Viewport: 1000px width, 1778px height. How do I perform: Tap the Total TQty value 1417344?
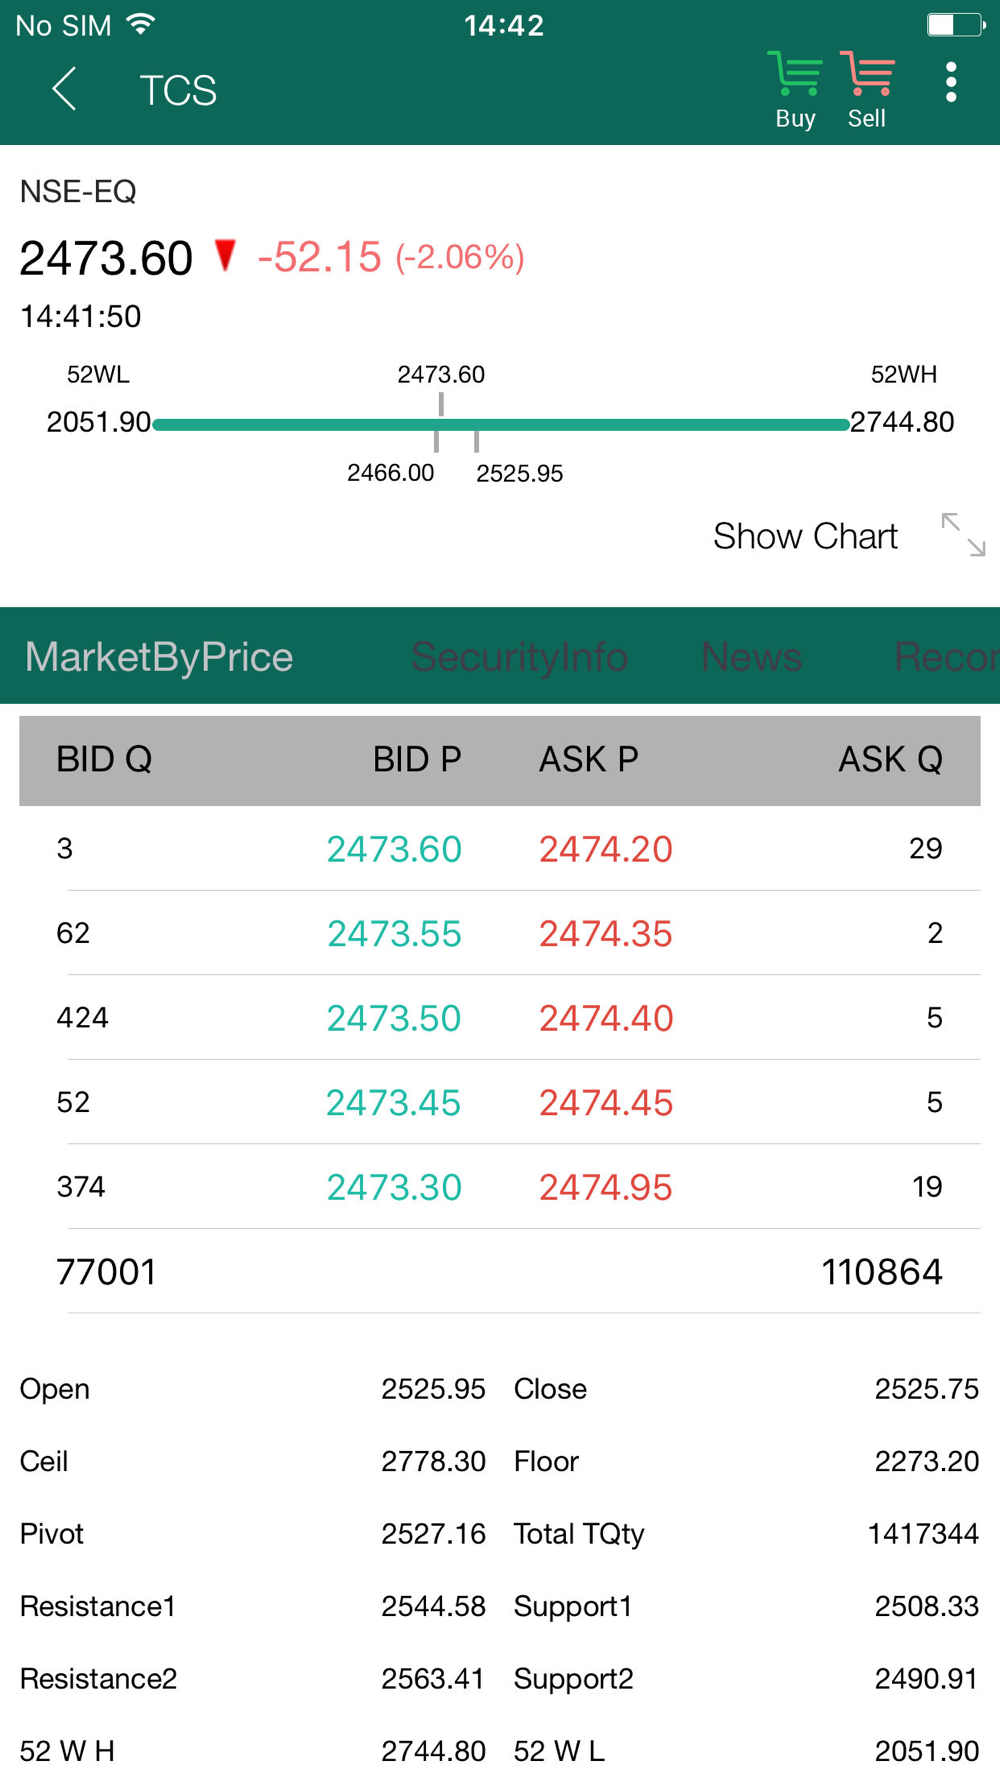923,1534
